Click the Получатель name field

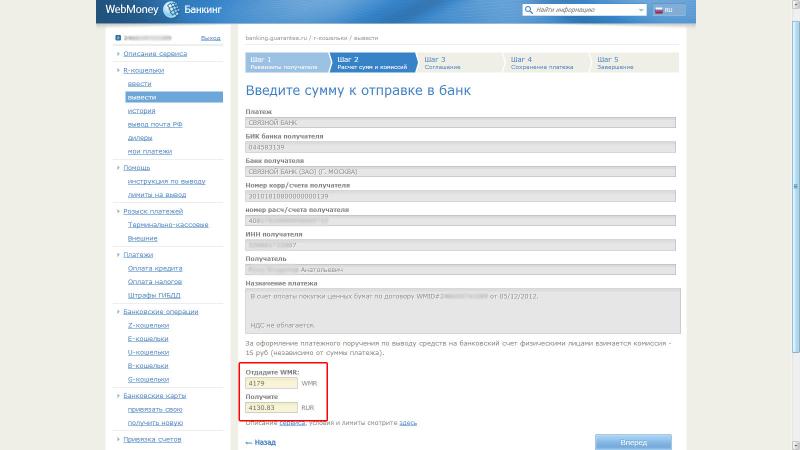click(460, 269)
